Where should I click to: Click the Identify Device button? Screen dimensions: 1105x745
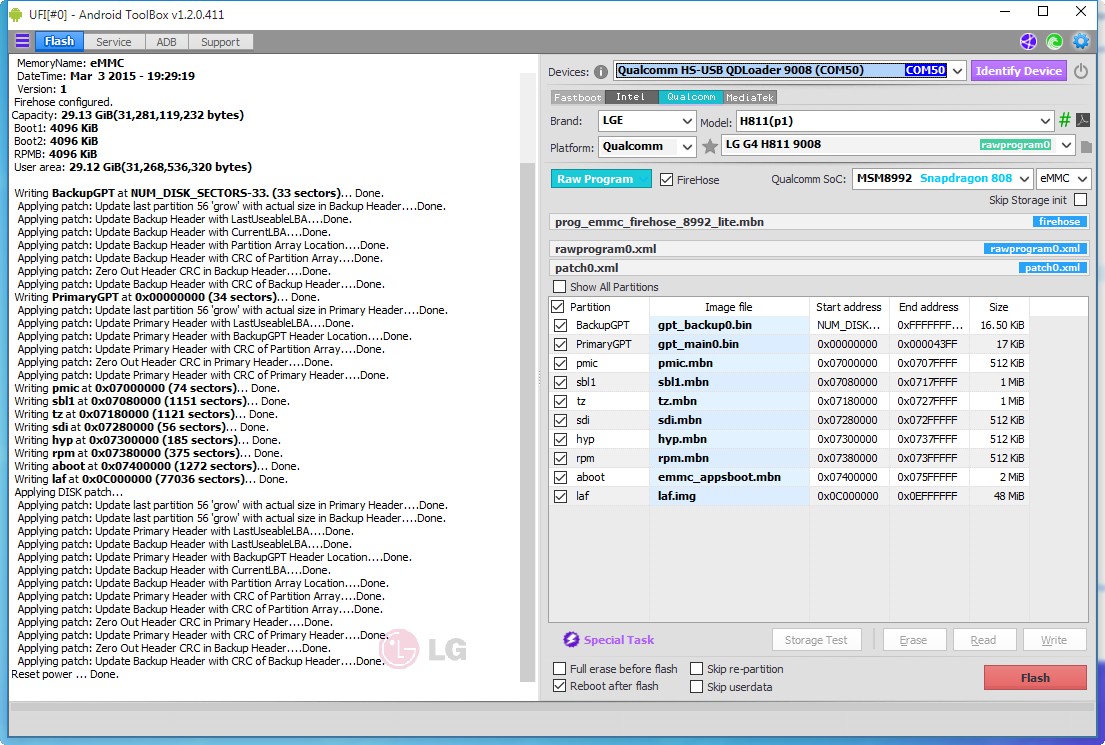[1018, 70]
